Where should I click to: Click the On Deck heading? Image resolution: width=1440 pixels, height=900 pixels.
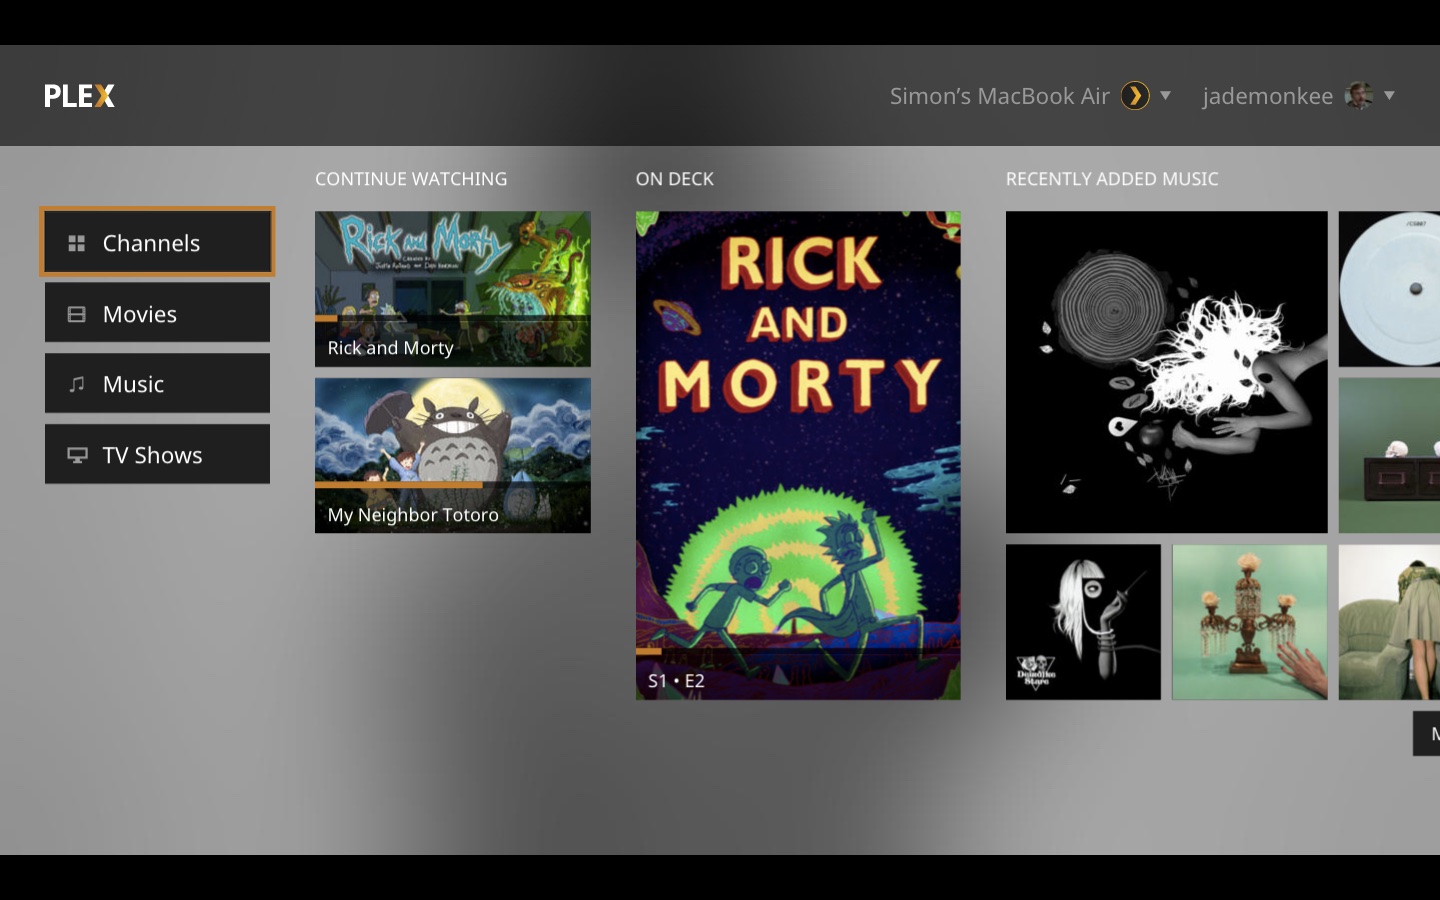tap(675, 179)
